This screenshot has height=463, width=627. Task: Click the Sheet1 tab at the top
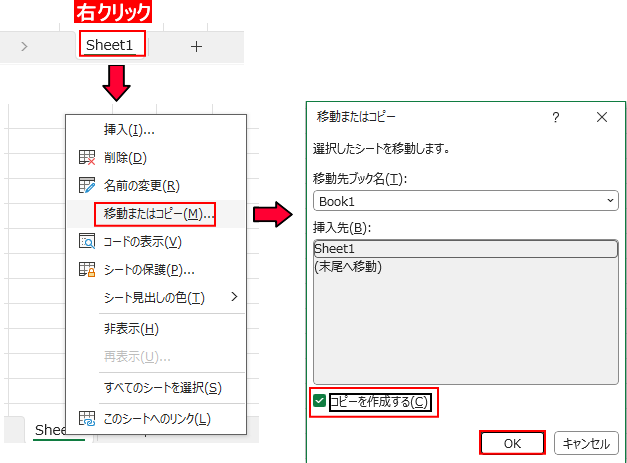(x=110, y=45)
